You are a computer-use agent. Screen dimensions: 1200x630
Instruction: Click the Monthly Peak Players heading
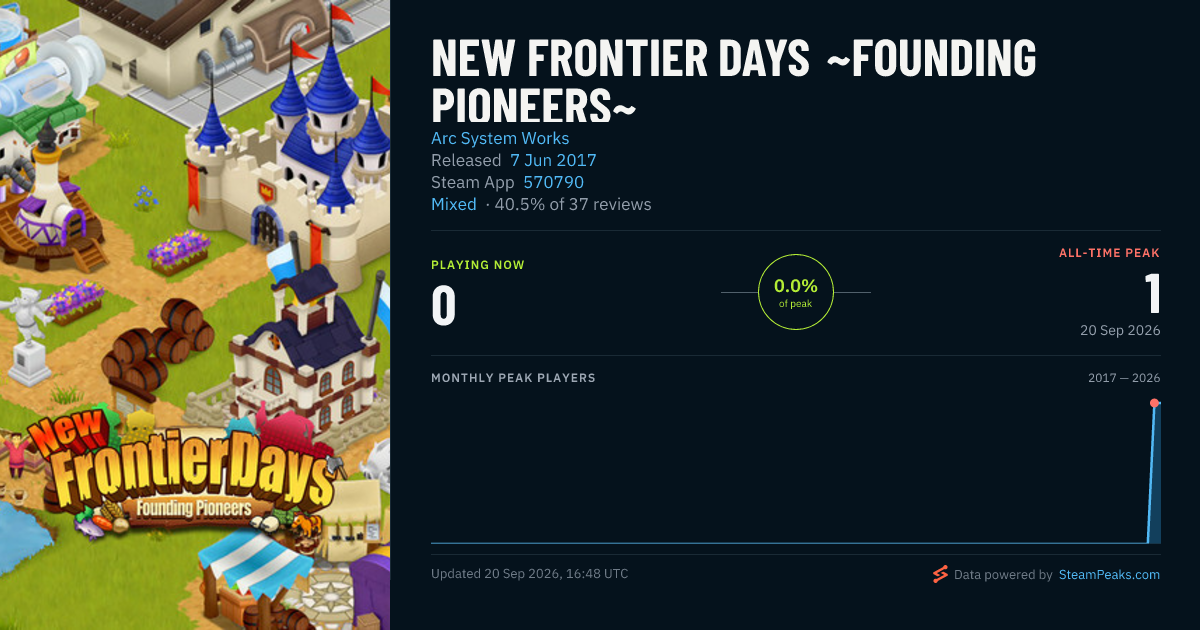pyautogui.click(x=513, y=378)
